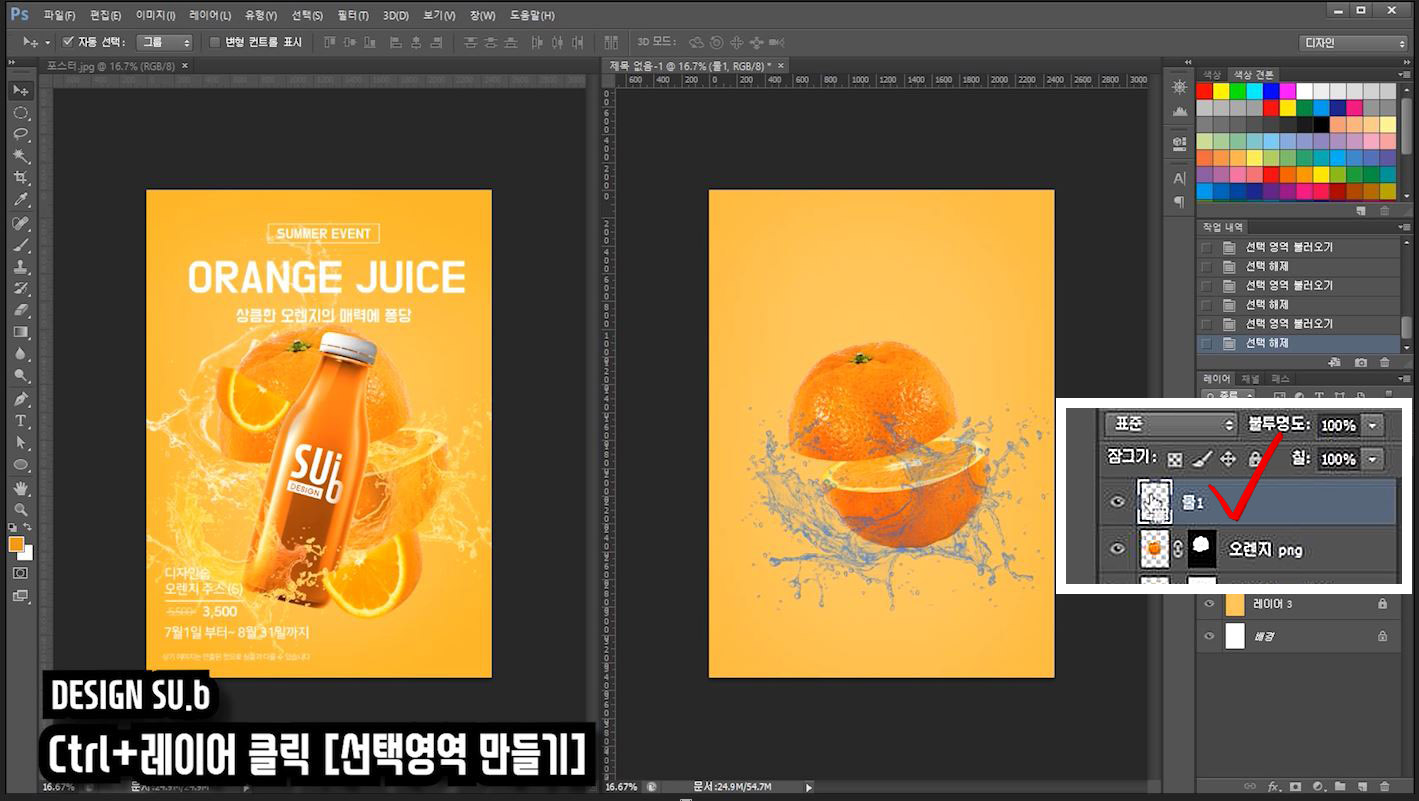
Task: Switch to the 색상 tab
Action: tap(1211, 75)
